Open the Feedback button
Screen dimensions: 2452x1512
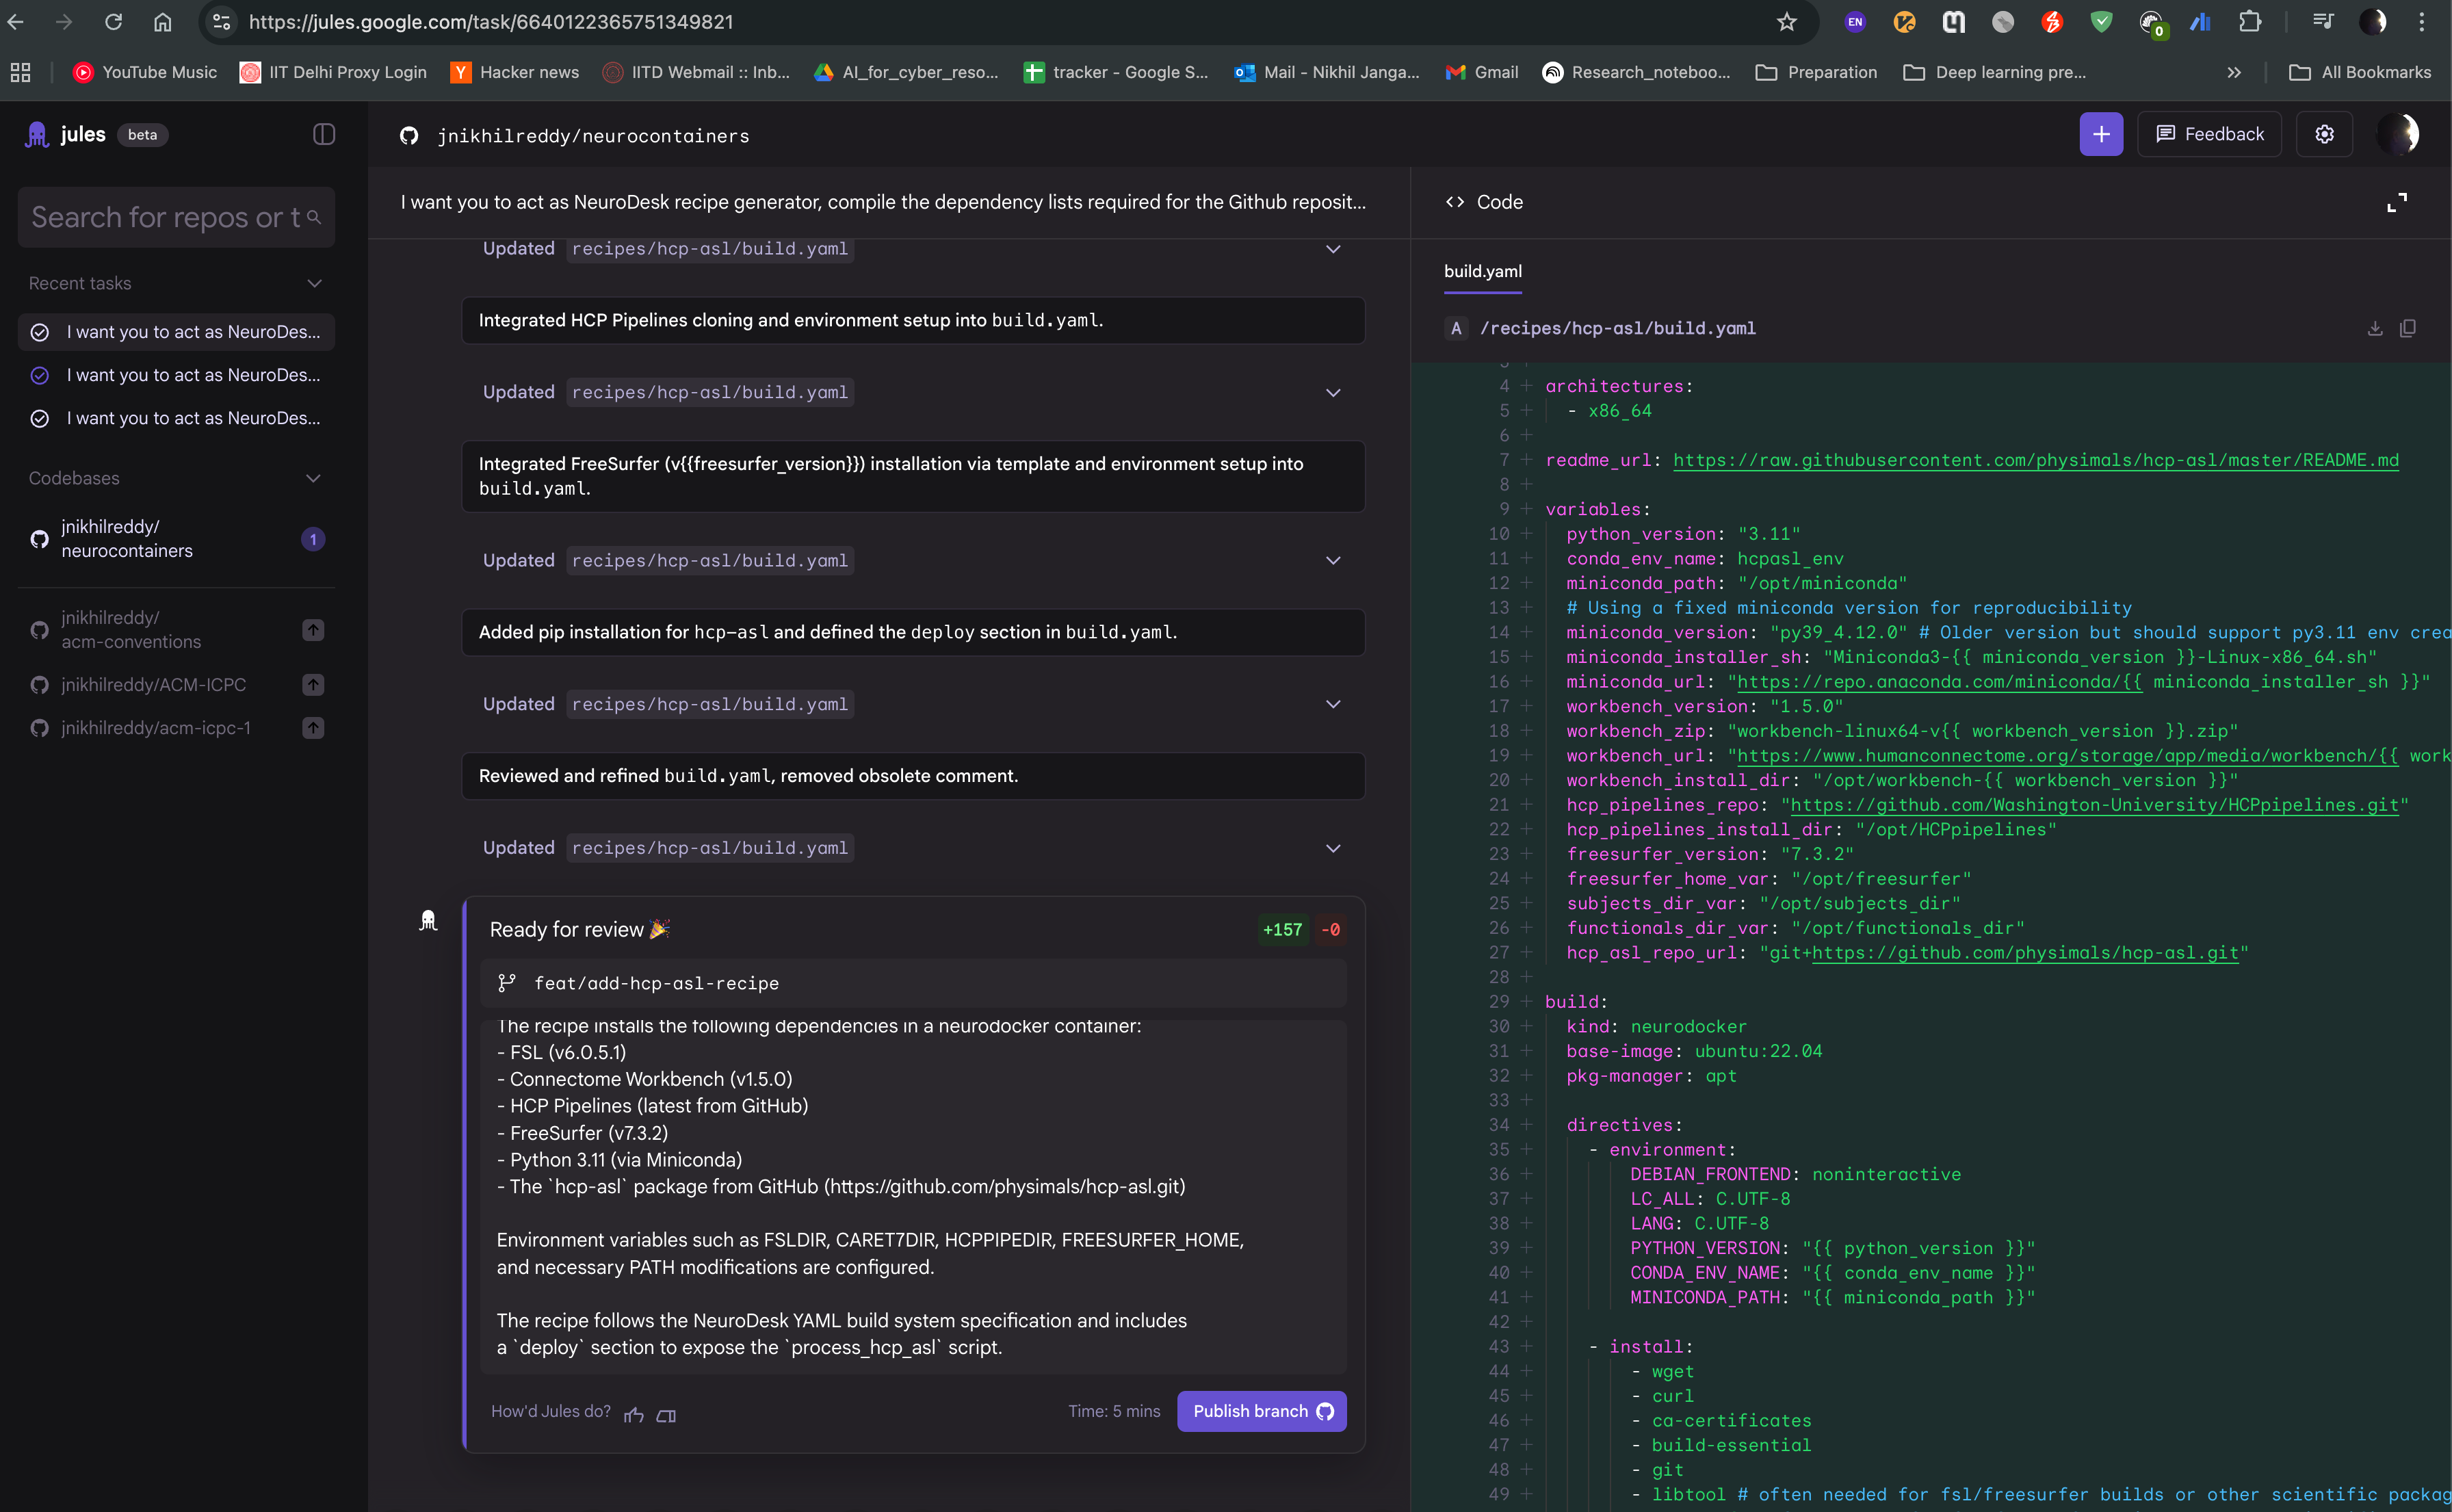(x=2209, y=134)
